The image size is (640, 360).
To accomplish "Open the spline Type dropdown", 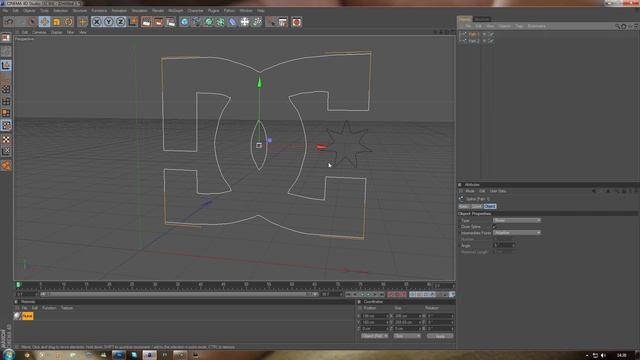I will tap(517, 220).
